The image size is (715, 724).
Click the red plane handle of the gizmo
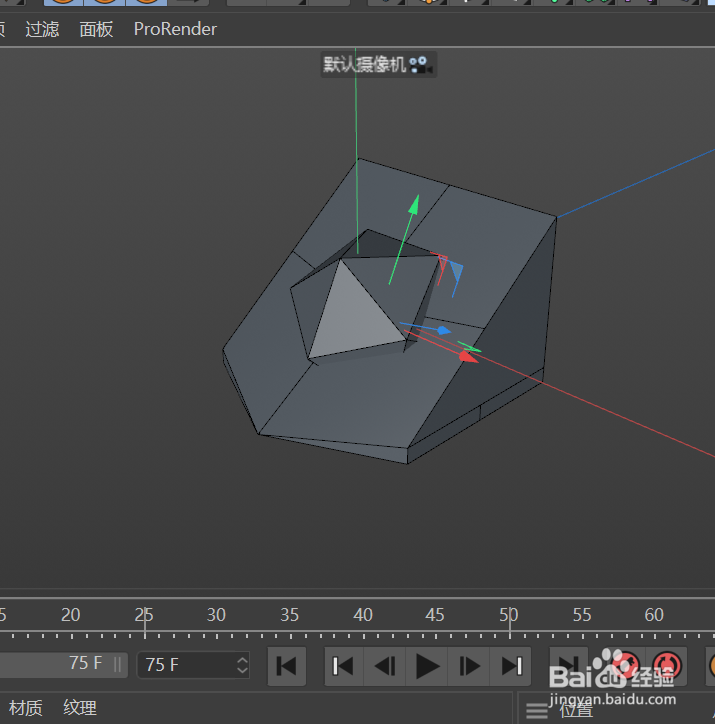pos(441,262)
